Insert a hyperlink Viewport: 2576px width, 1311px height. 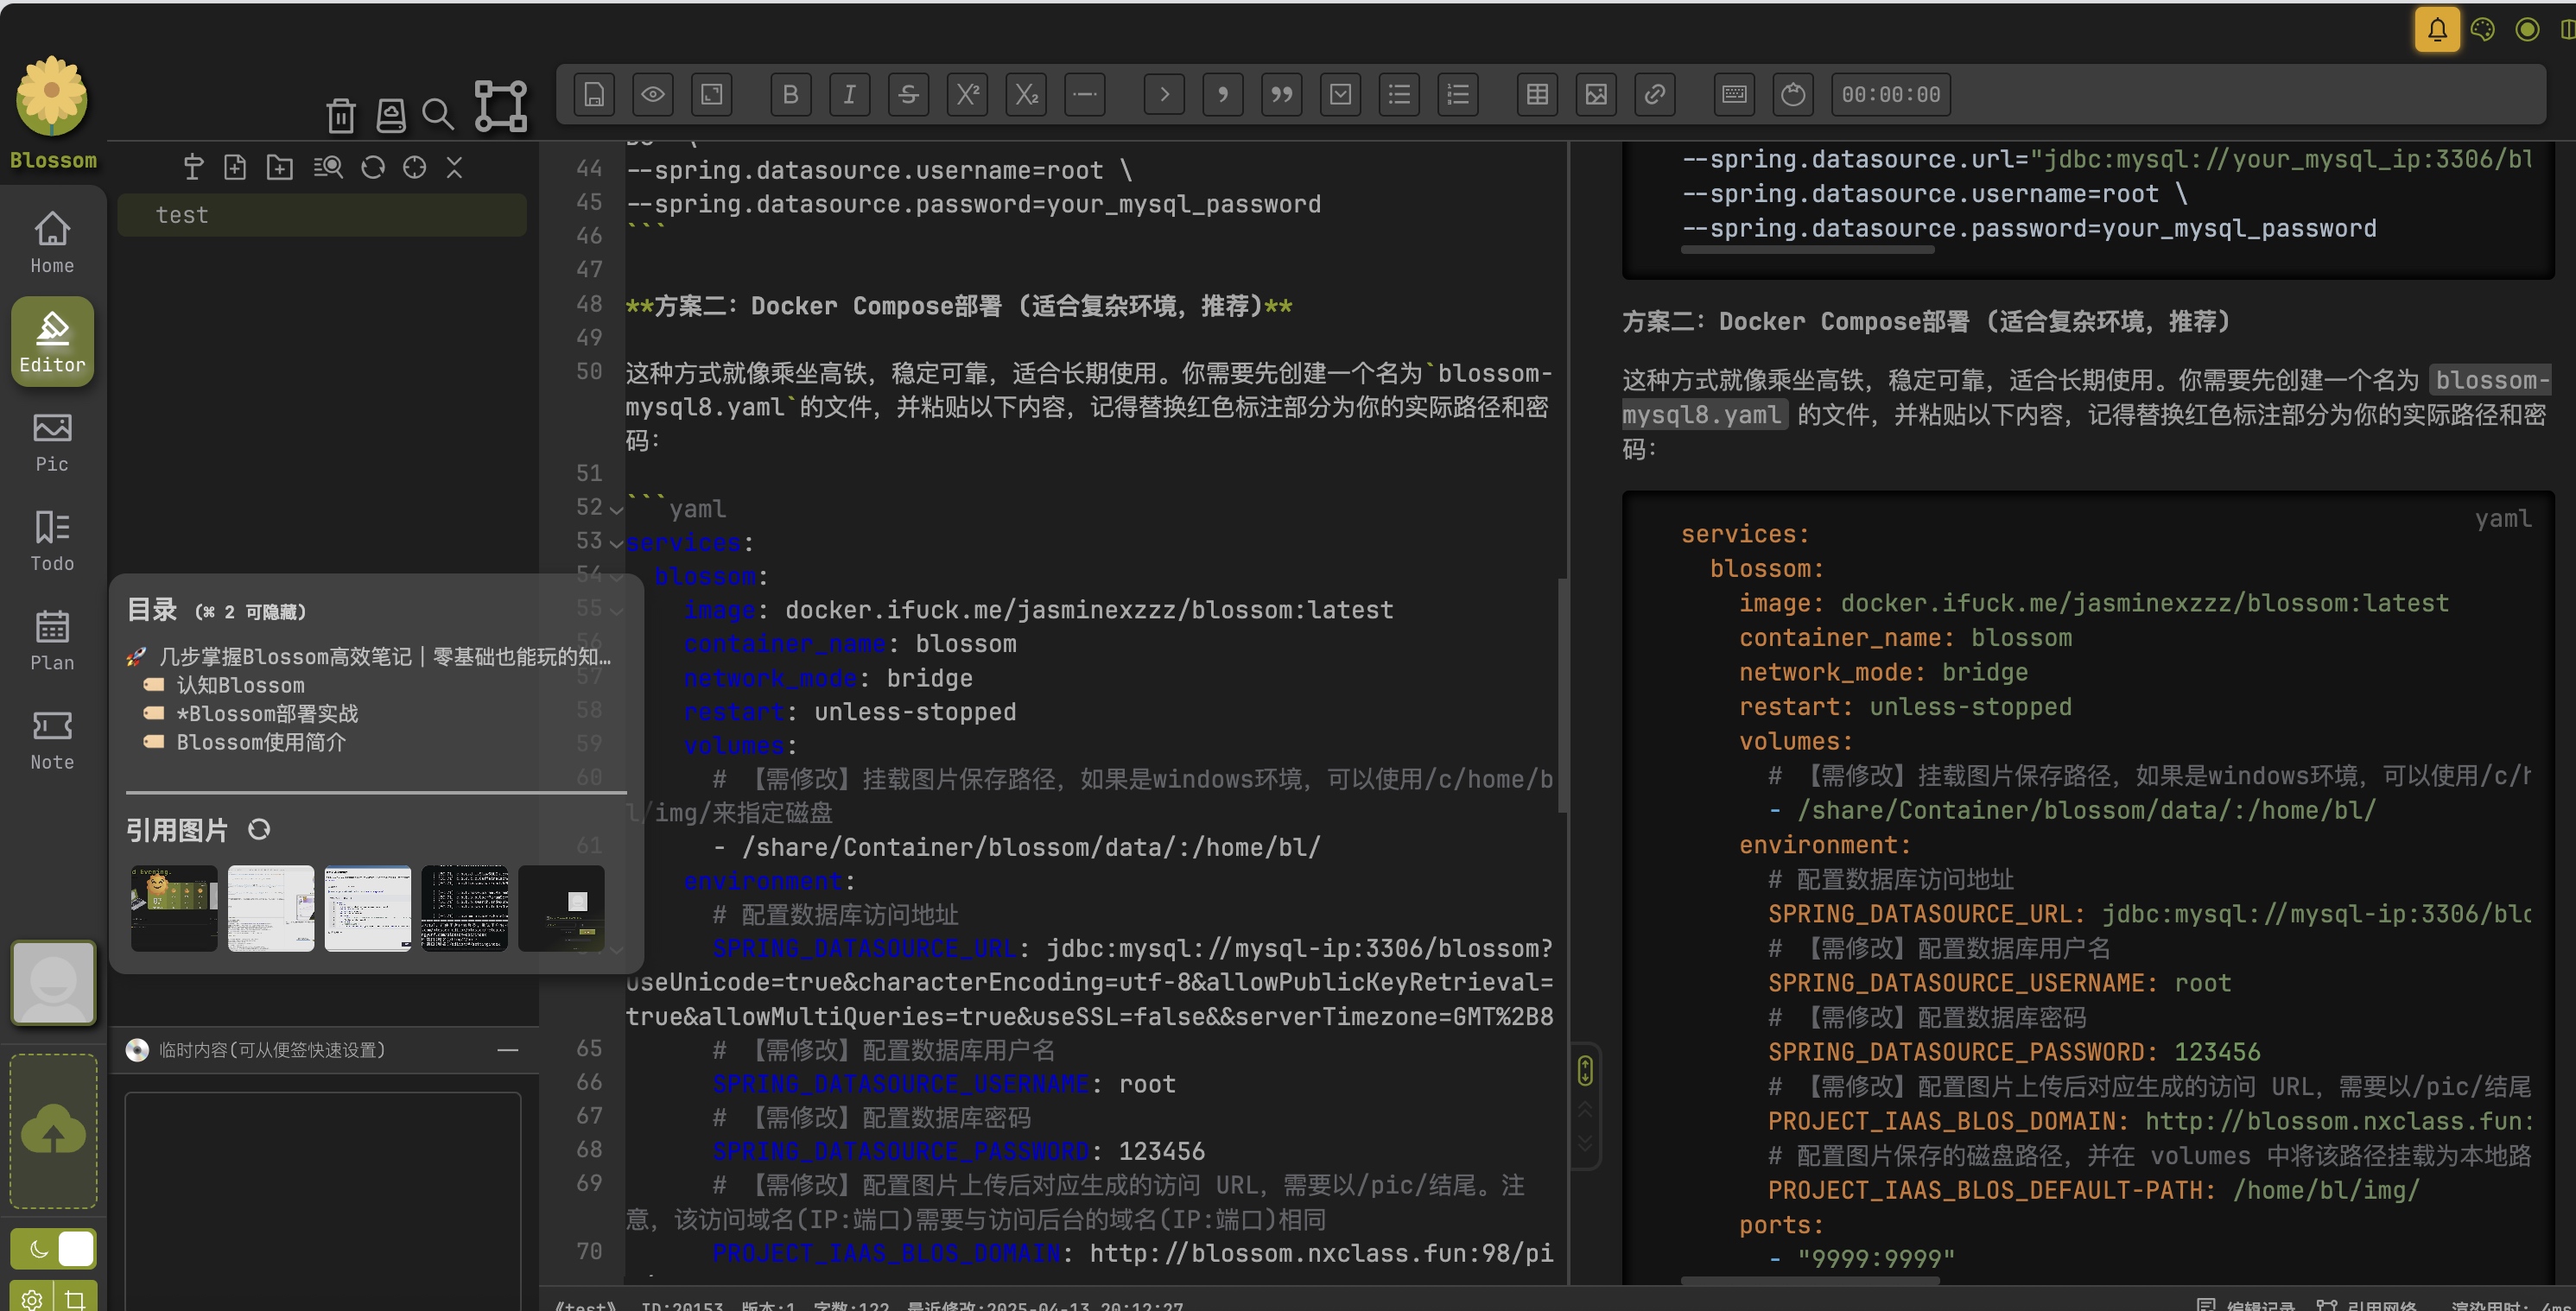pos(1655,94)
